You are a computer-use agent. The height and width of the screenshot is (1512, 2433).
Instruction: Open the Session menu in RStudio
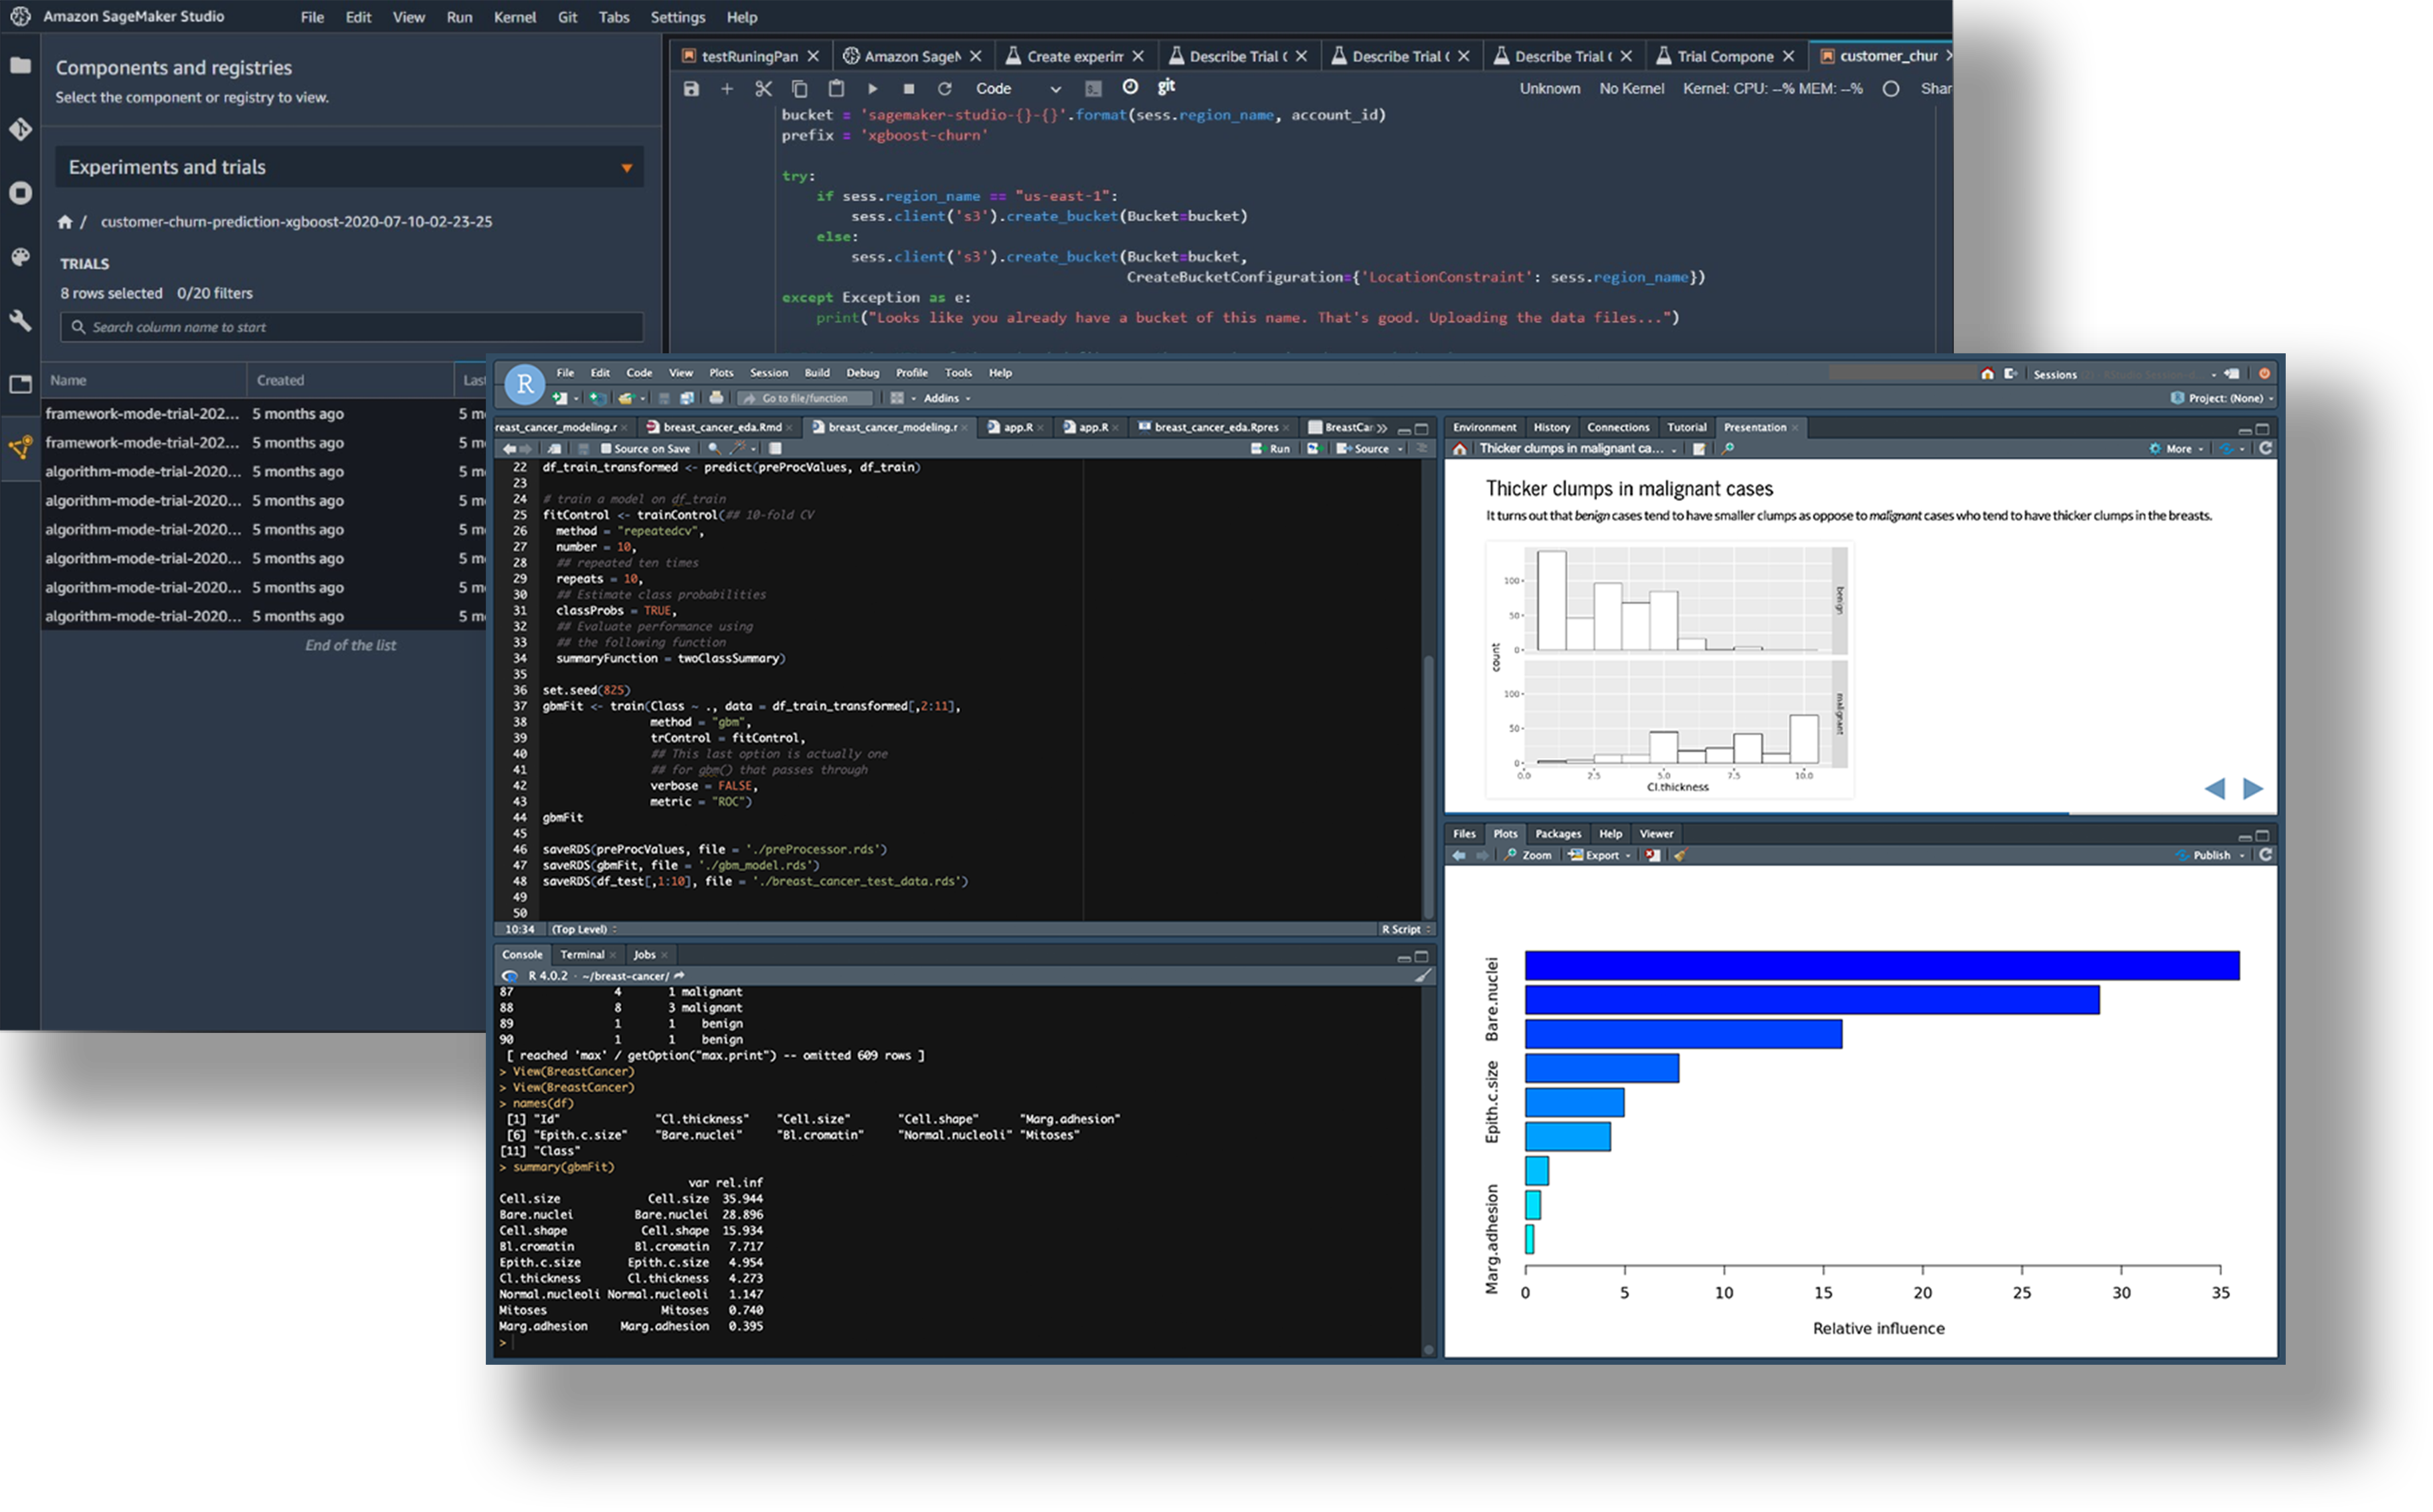(768, 373)
